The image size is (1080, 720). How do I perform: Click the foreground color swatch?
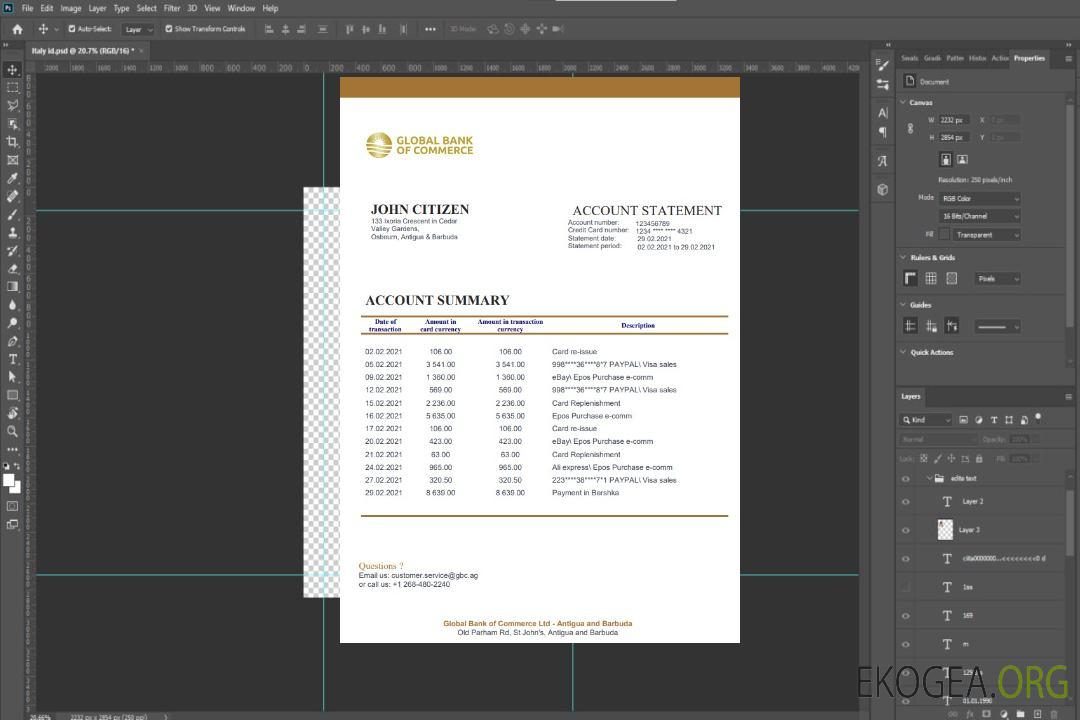pyautogui.click(x=8, y=480)
